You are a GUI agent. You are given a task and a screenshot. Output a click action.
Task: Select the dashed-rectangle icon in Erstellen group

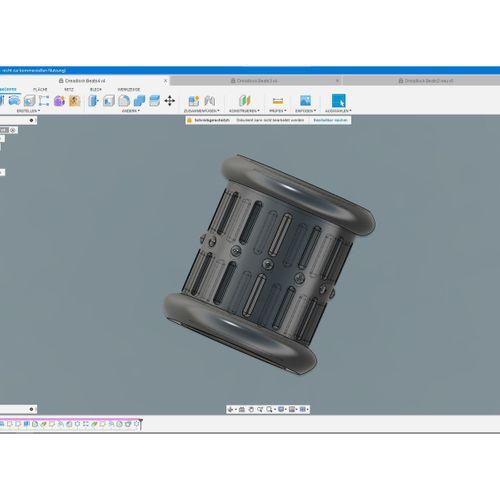pos(44,101)
